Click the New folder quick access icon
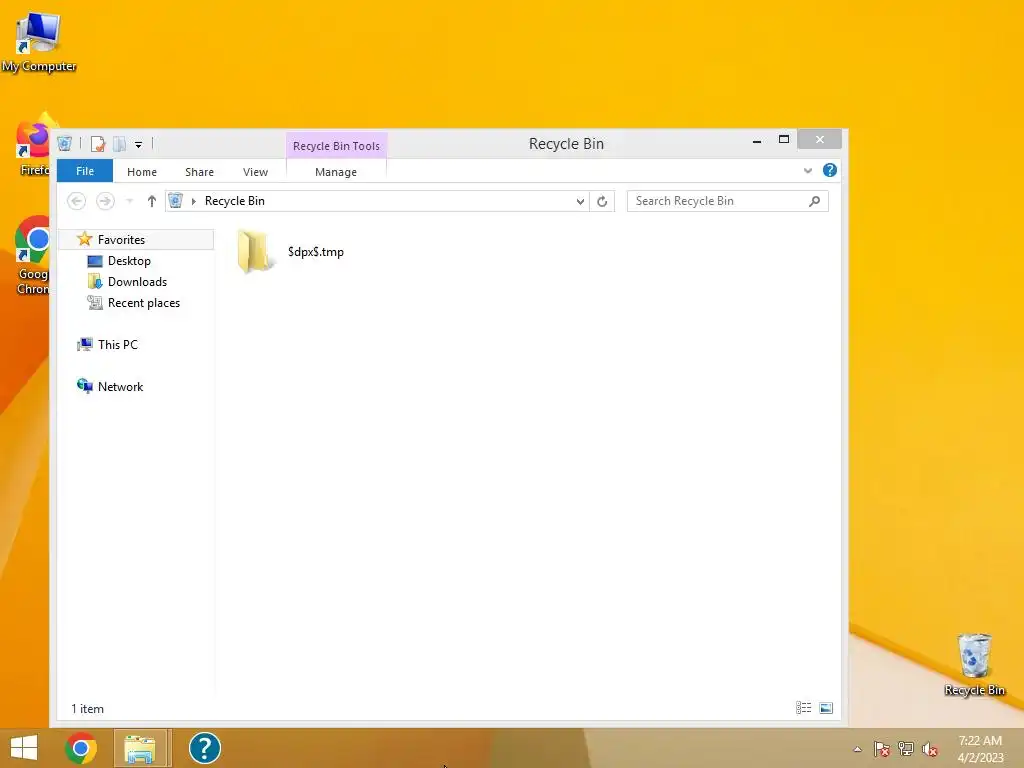Viewport: 1024px width, 768px height. 120,144
